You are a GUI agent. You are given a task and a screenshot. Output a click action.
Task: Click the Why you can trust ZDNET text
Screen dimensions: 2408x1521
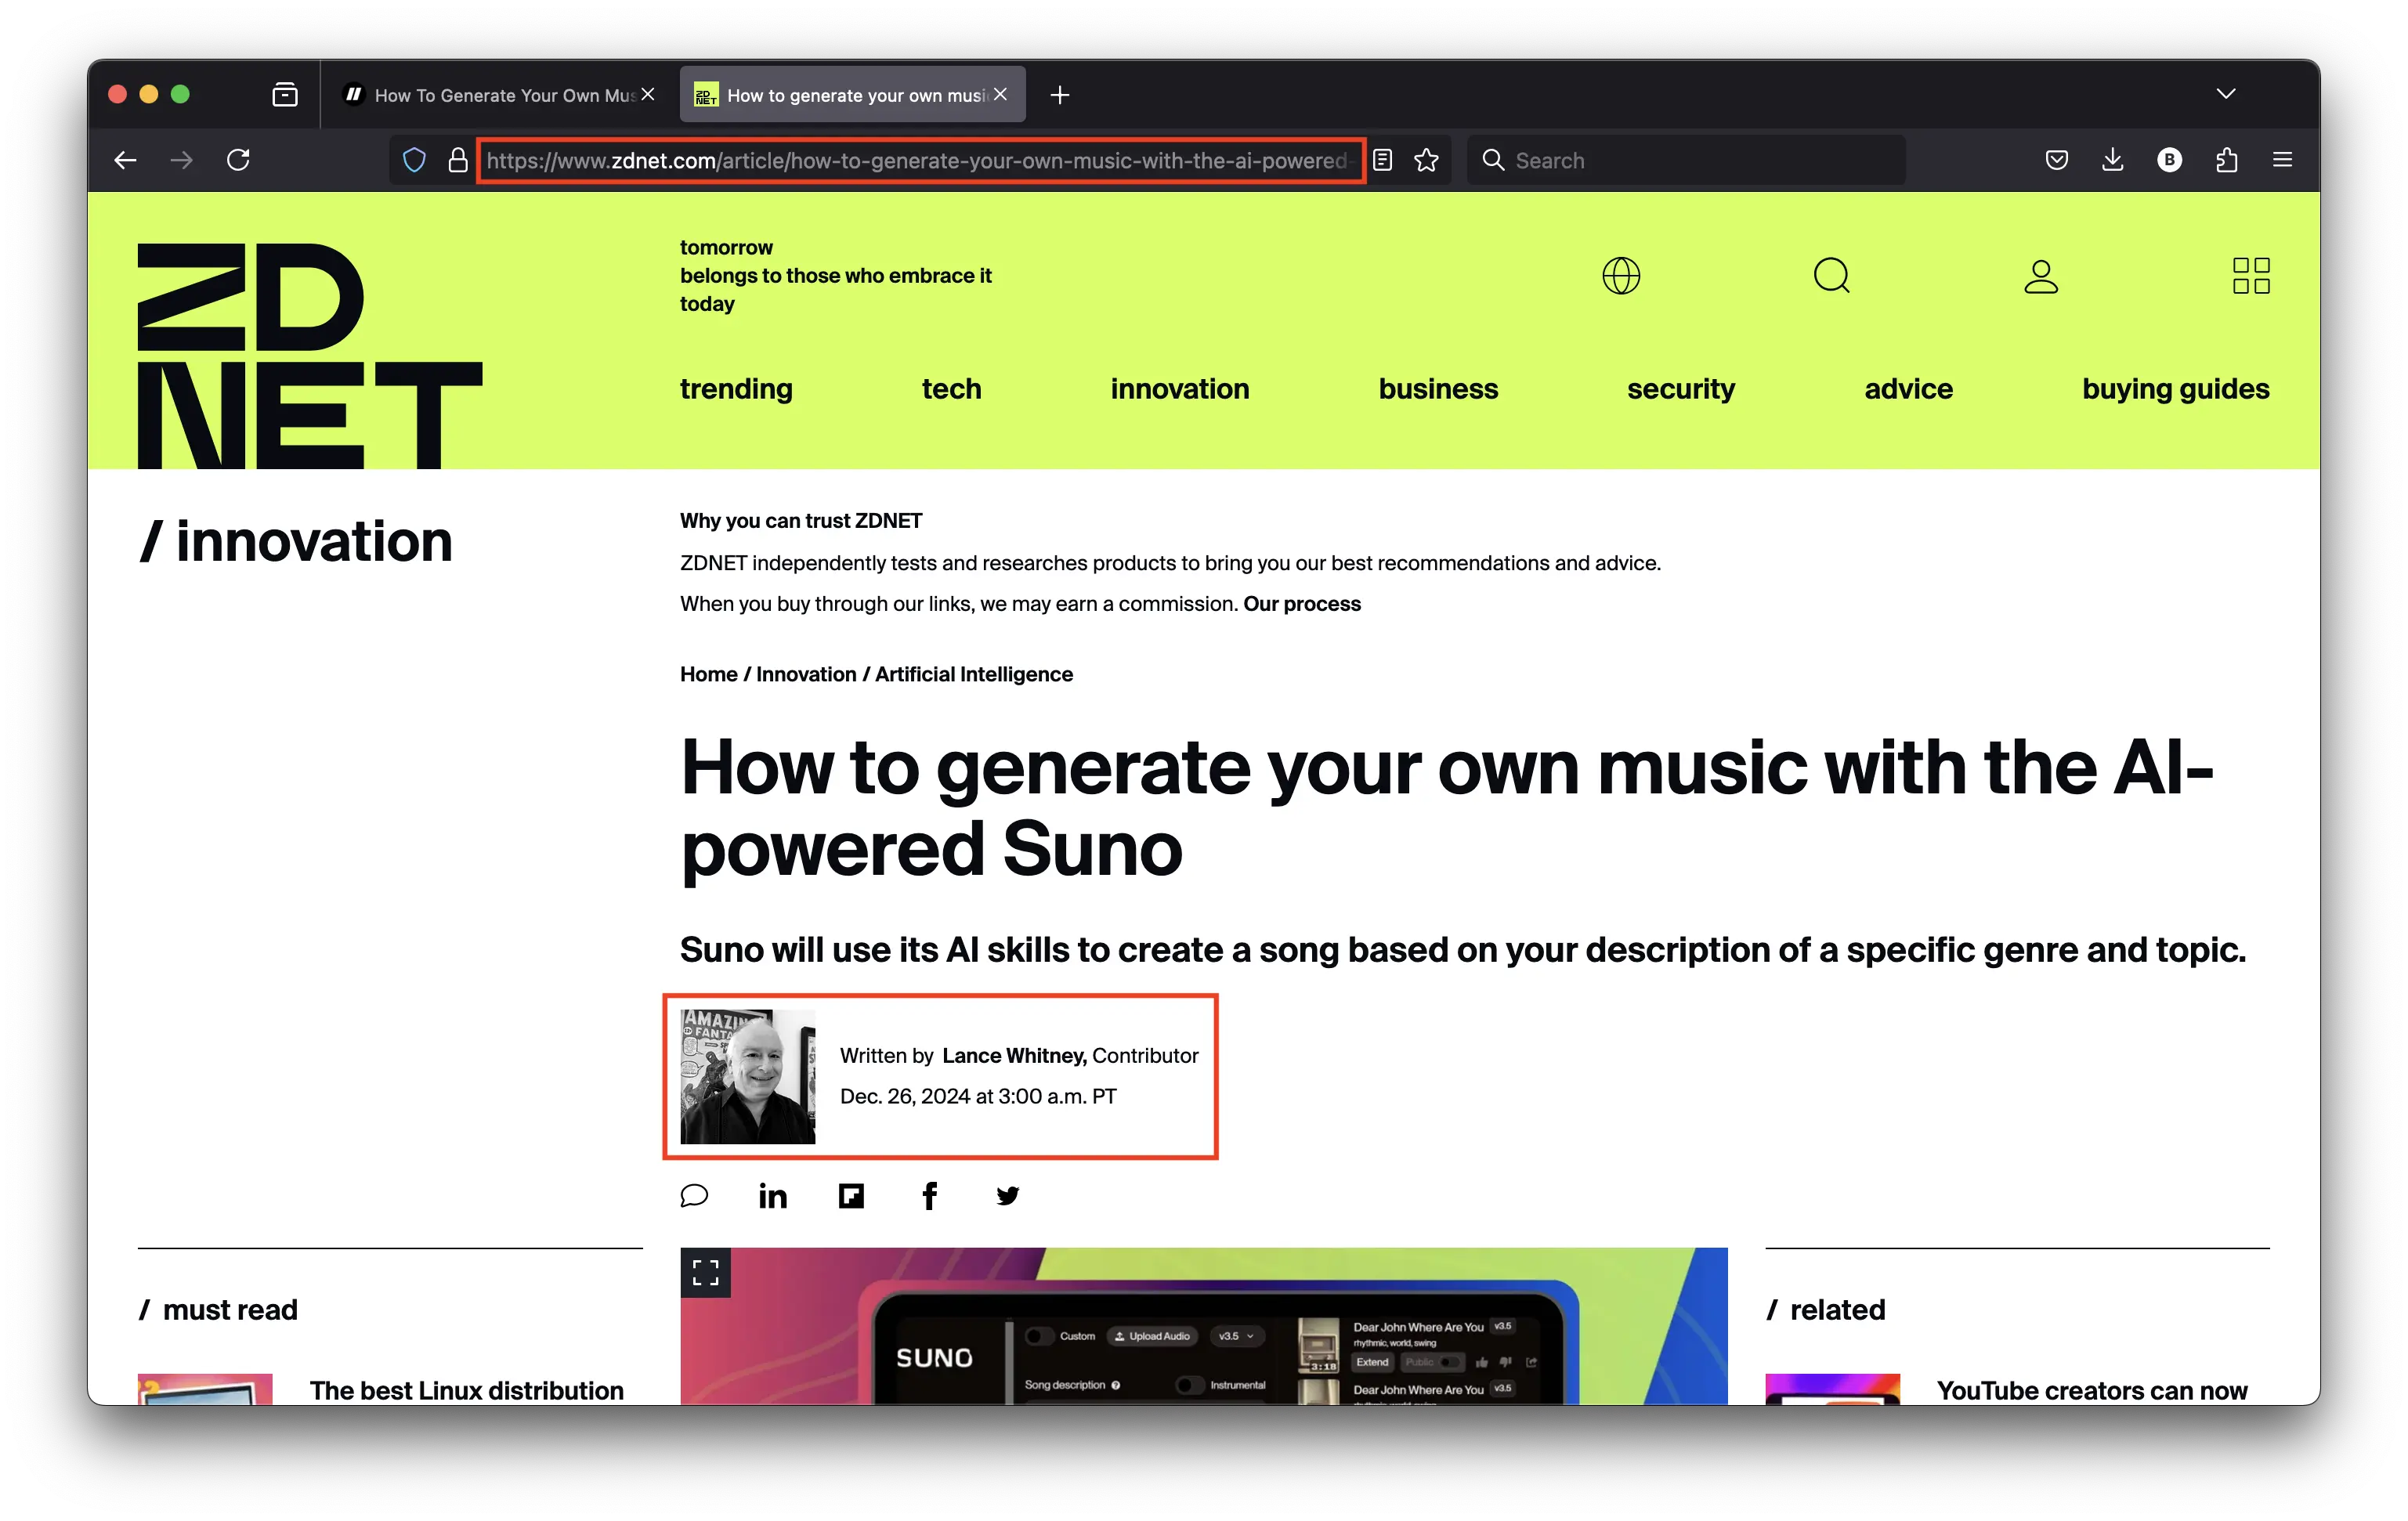click(801, 521)
